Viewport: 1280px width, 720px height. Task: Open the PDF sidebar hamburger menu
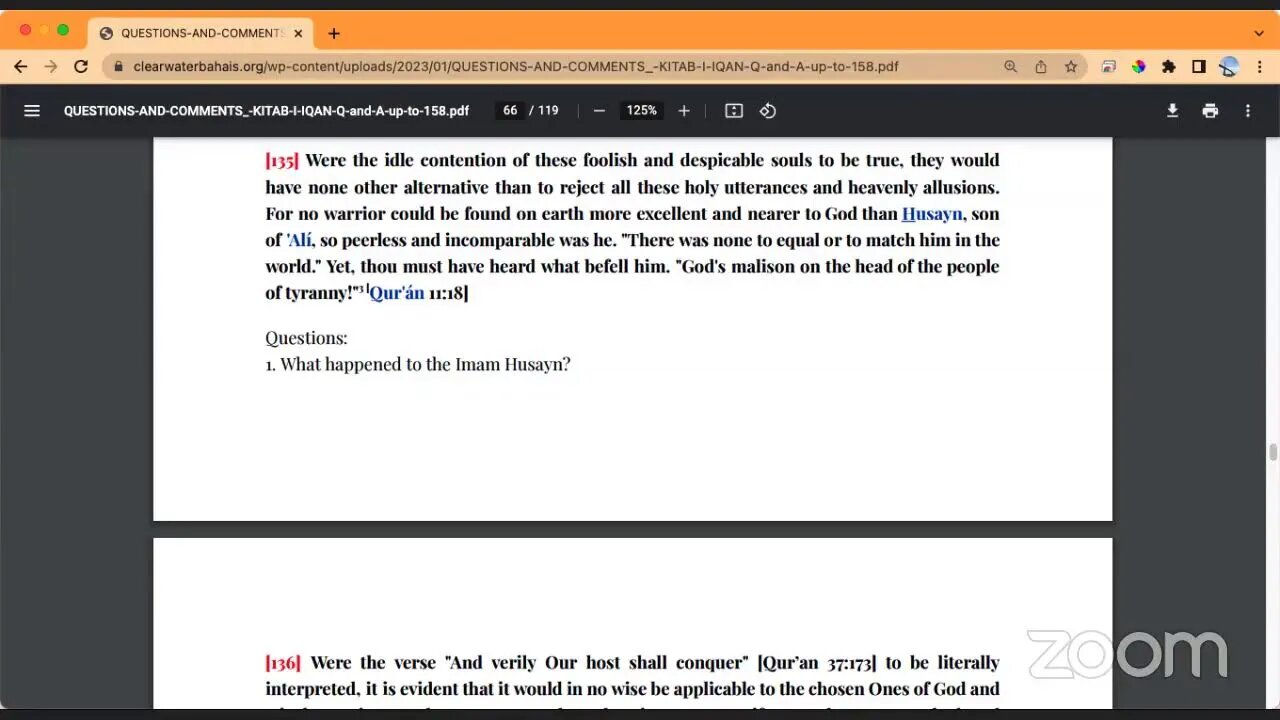[32, 111]
